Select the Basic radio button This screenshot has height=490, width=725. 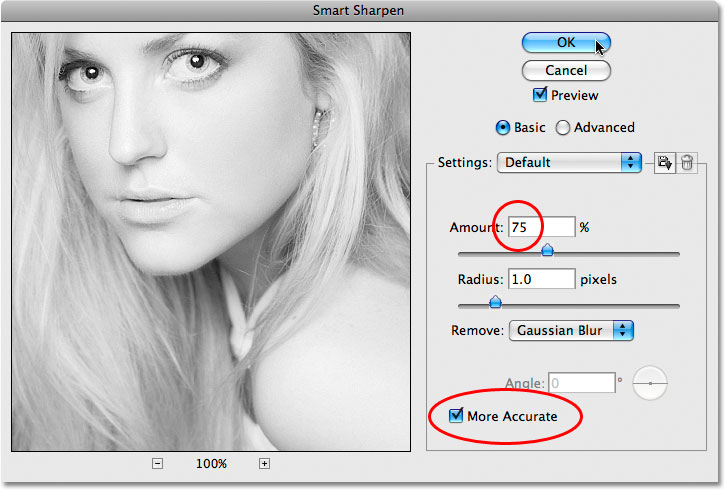pos(503,128)
